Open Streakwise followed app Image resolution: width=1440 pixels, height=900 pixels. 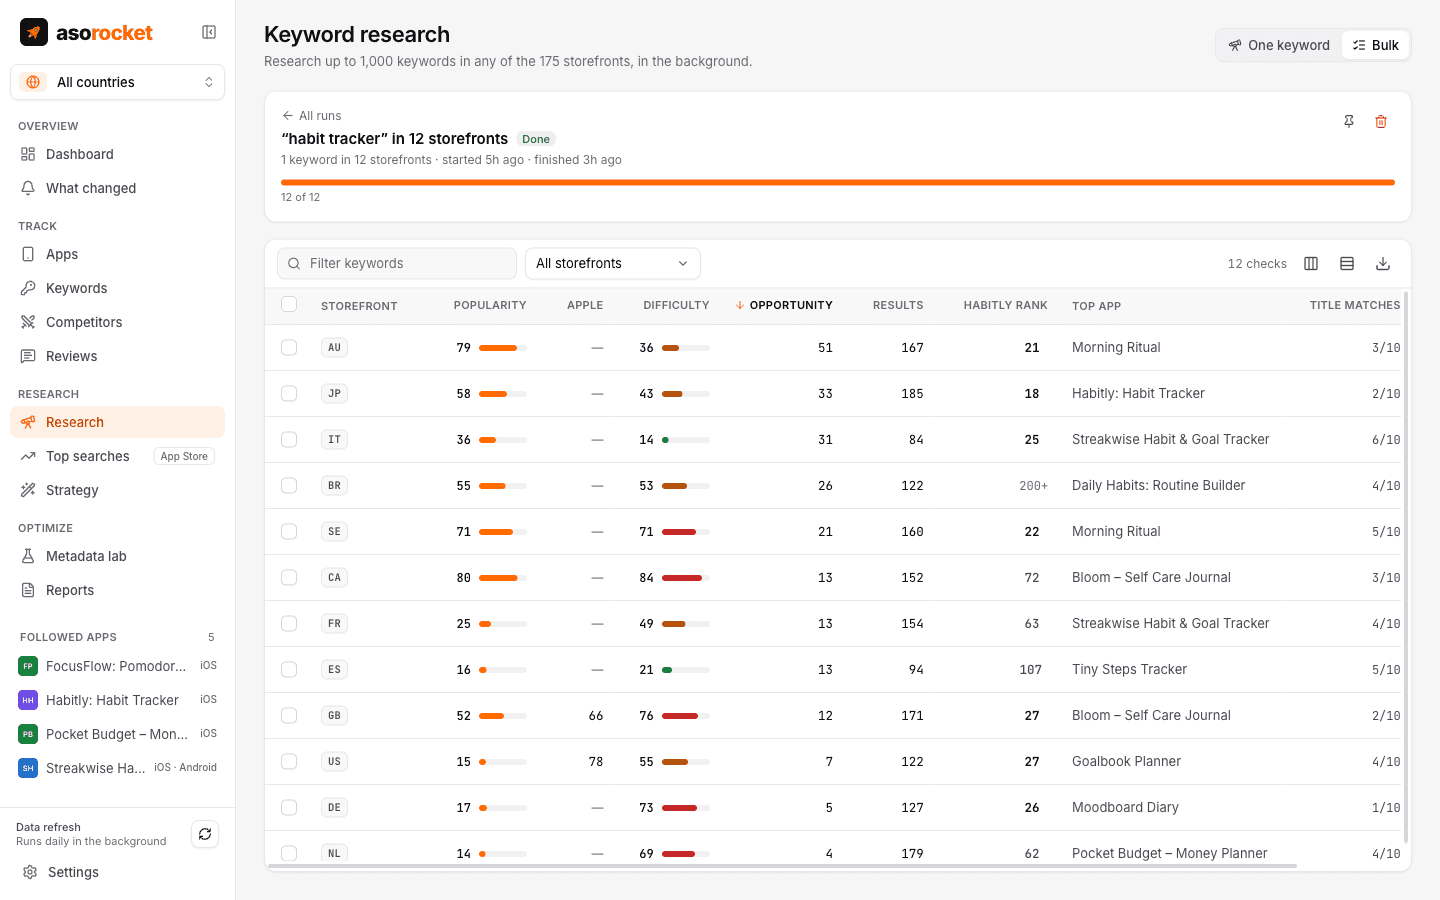coord(118,768)
